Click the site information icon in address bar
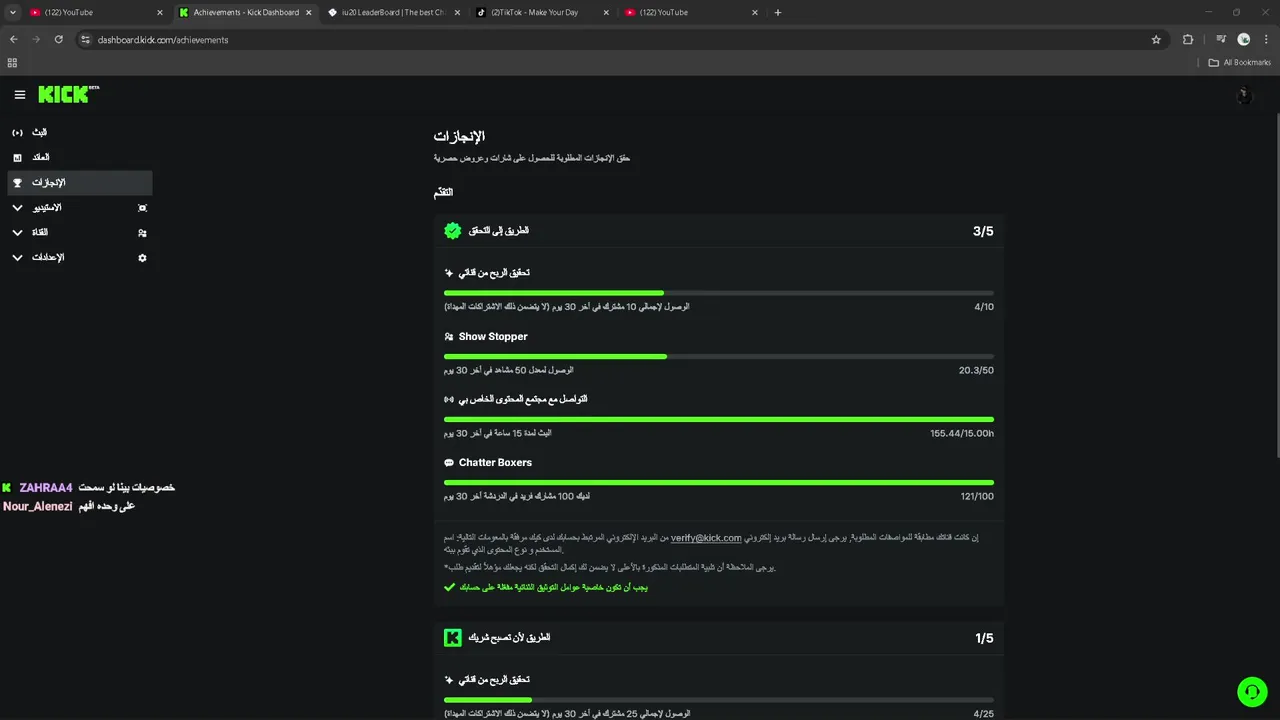 (x=85, y=39)
